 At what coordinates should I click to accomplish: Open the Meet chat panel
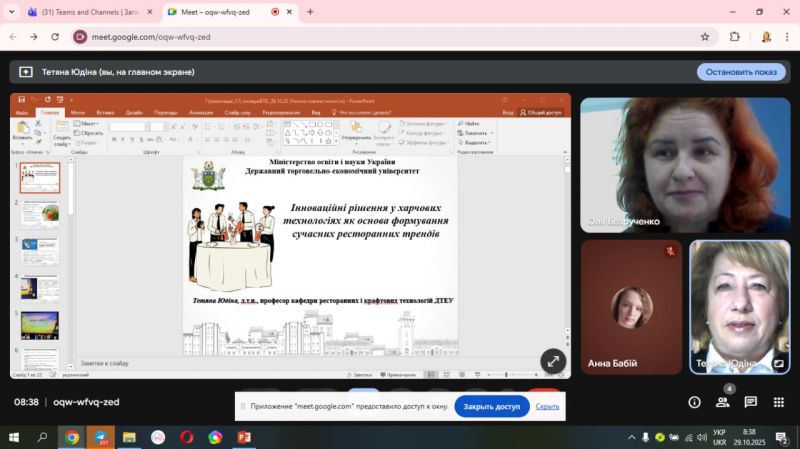750,402
